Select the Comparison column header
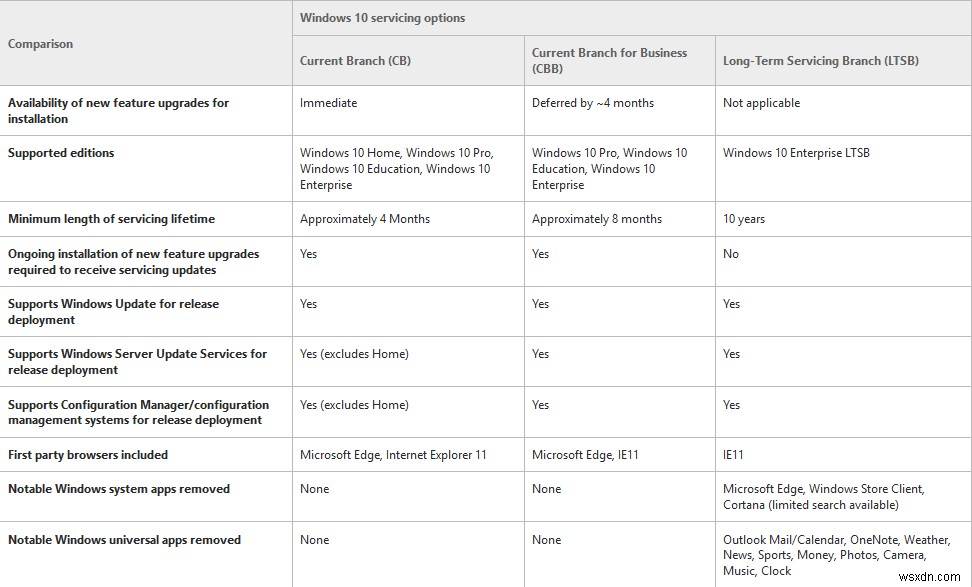The height and width of the screenshot is (587, 972). coord(40,44)
